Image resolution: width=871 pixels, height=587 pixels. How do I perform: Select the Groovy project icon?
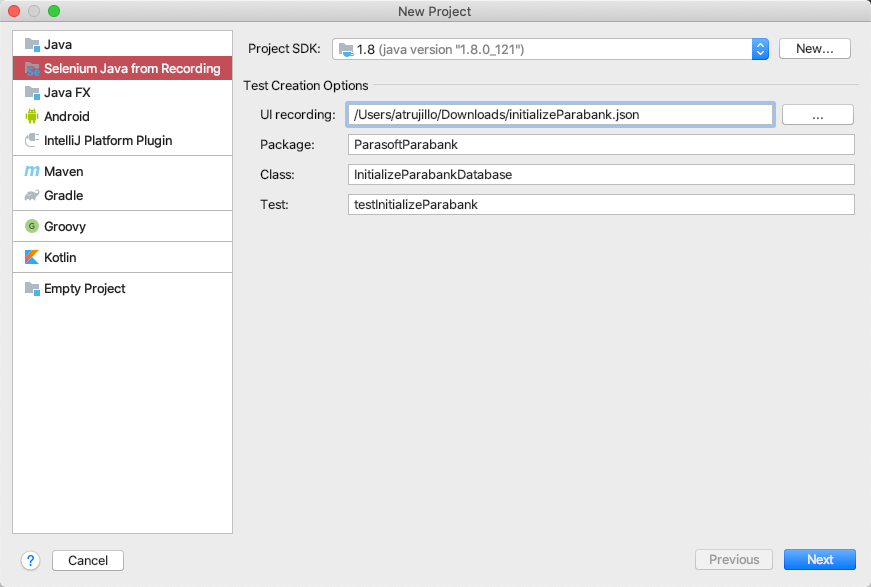[32, 226]
